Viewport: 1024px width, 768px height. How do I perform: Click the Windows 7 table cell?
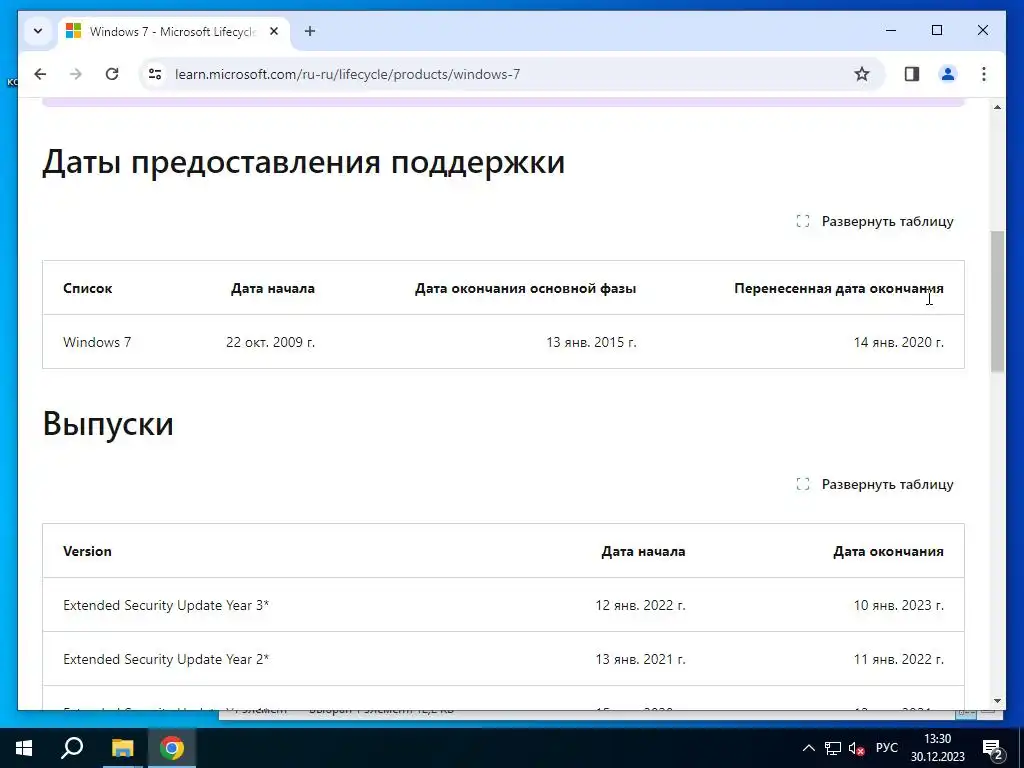pyautogui.click(x=97, y=342)
